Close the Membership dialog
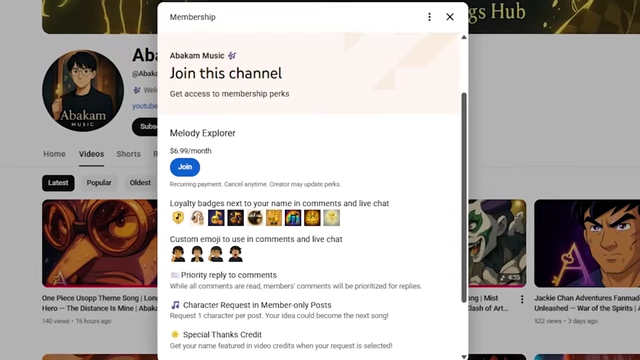Viewport: 640px width, 360px height. [x=450, y=17]
